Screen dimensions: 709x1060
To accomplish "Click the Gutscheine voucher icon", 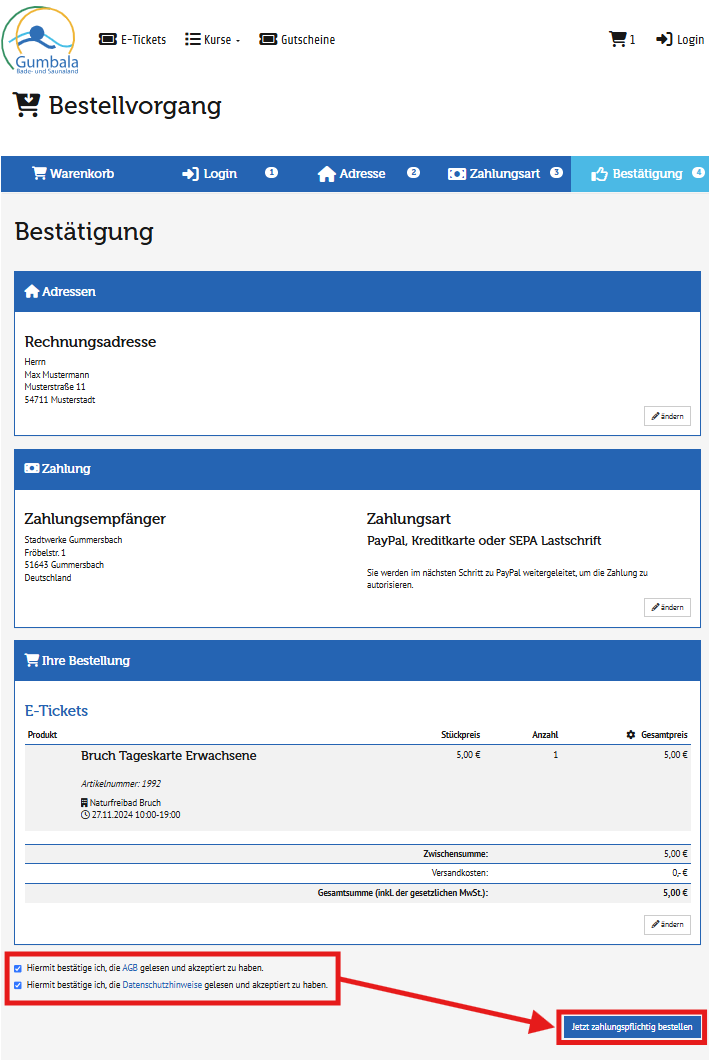I will (267, 40).
